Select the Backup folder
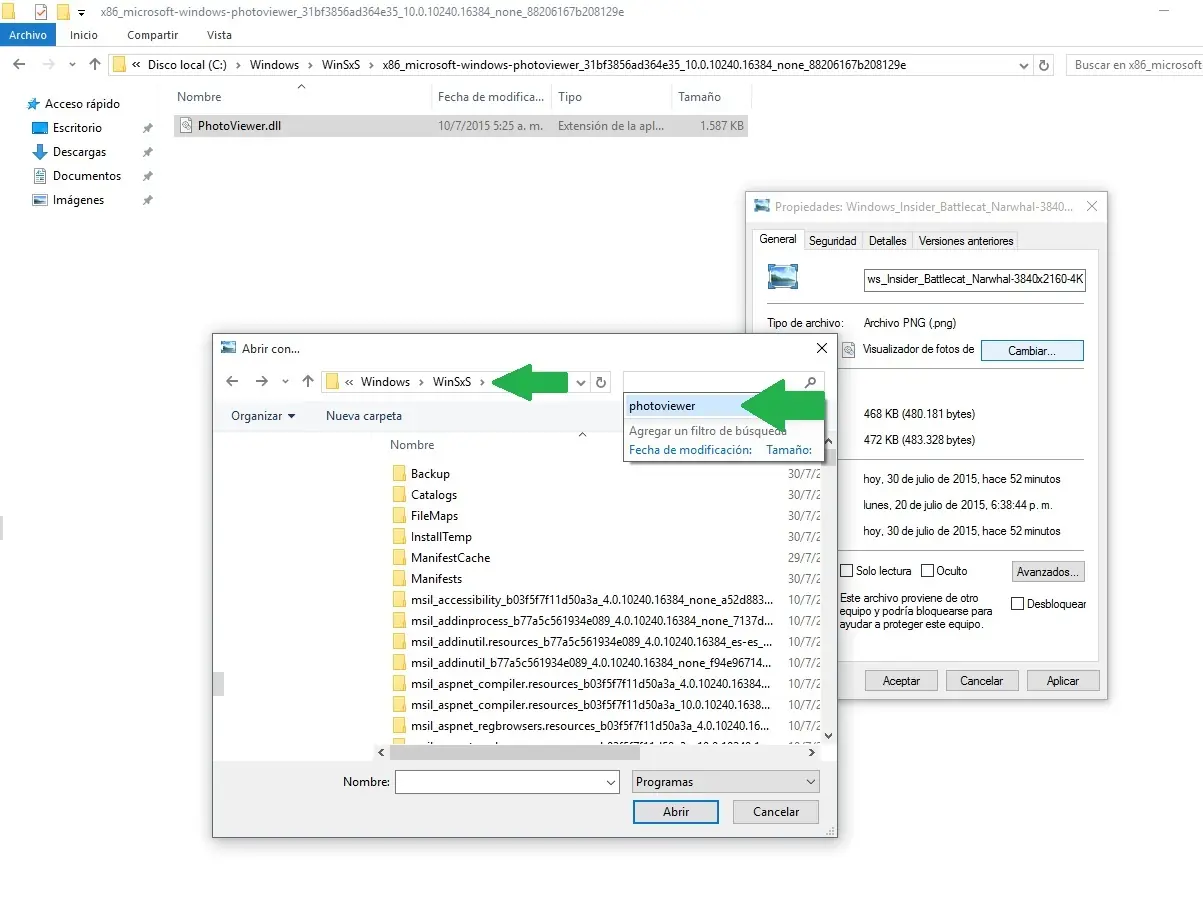This screenshot has height=916, width=1203. (x=430, y=474)
